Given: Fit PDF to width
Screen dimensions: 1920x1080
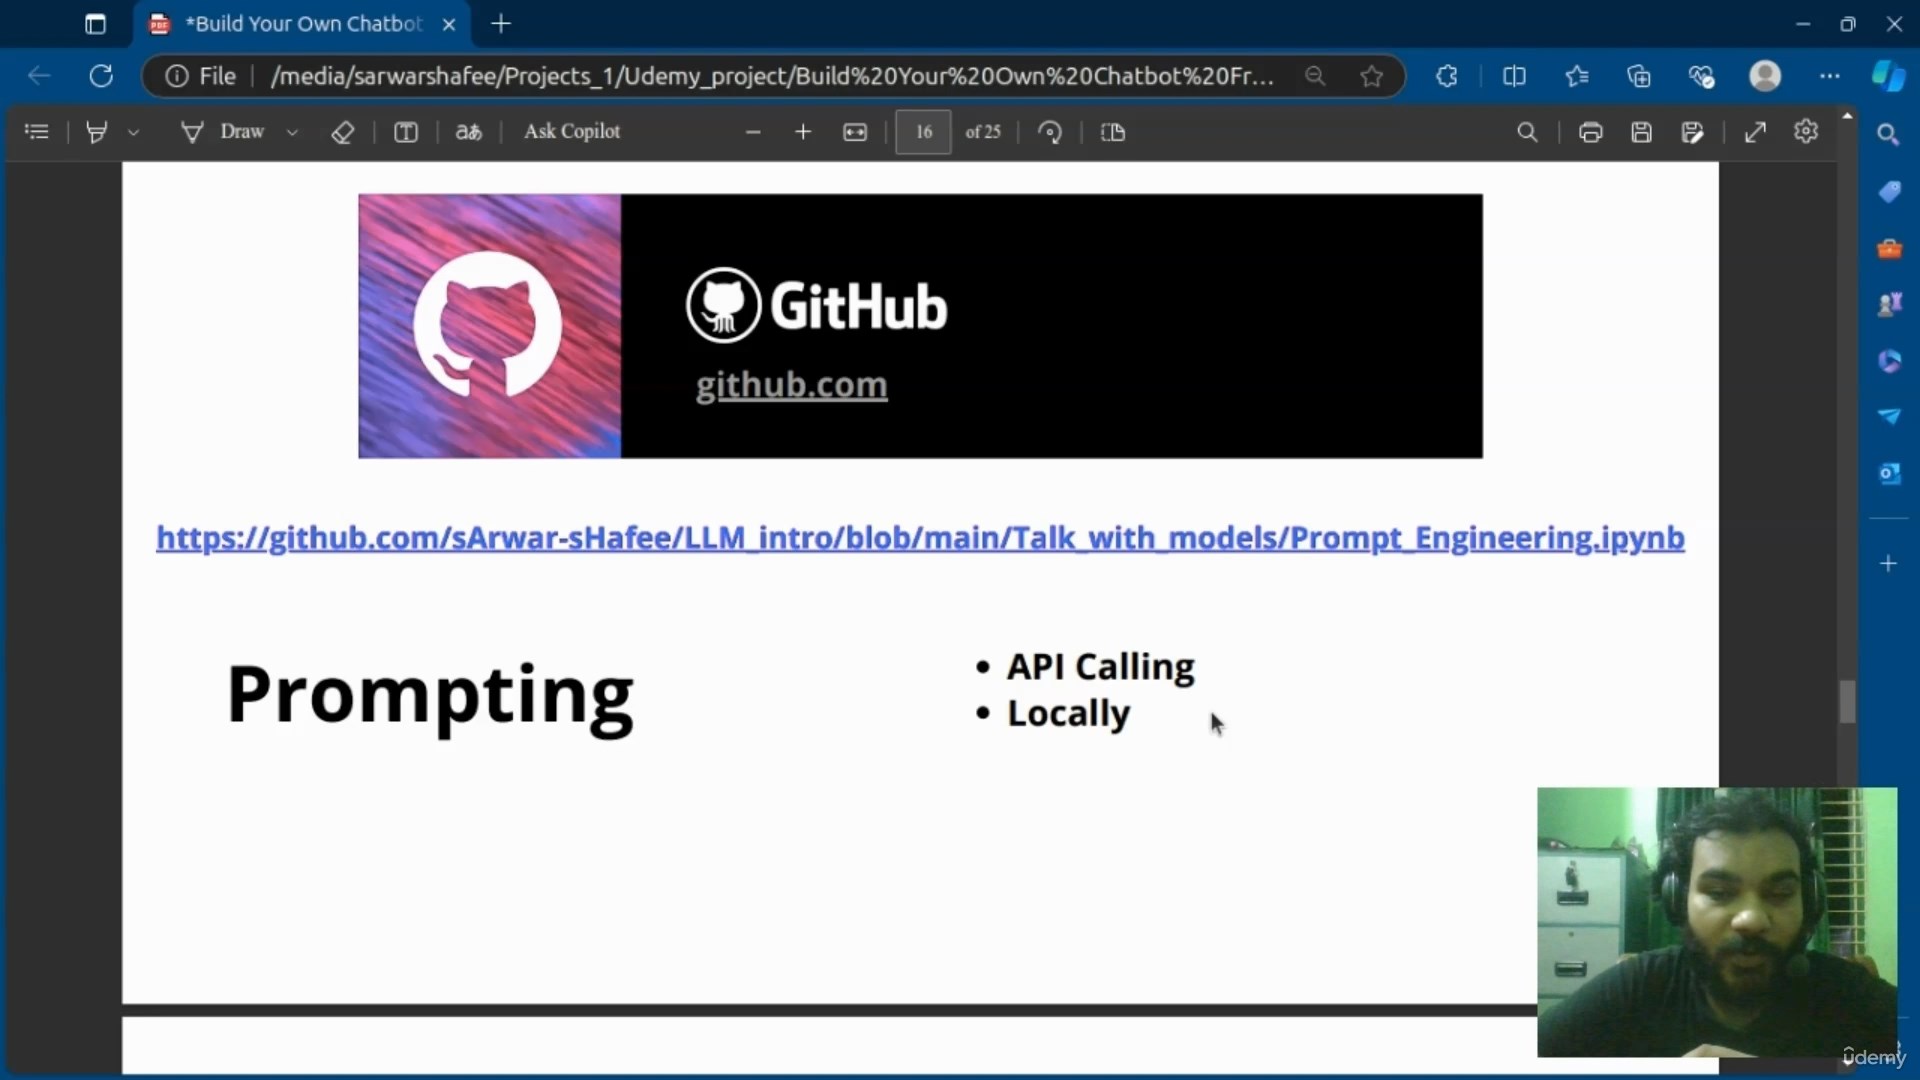Looking at the screenshot, I should pos(855,132).
